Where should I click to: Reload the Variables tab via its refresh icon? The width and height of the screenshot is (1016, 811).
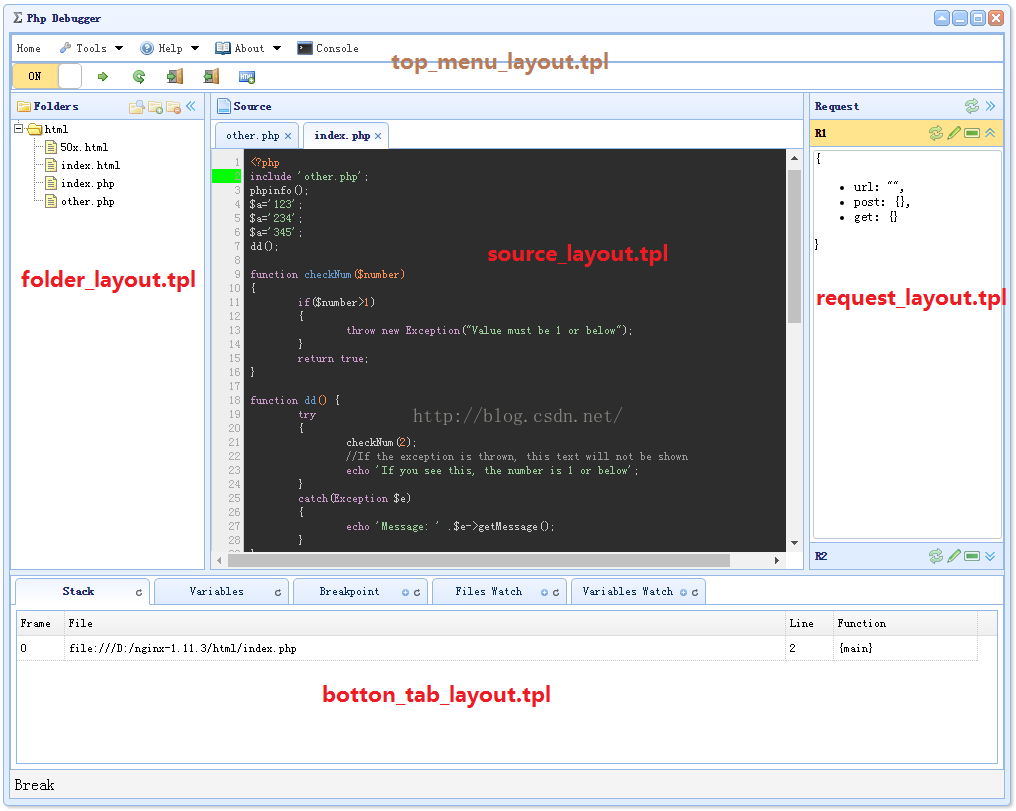[278, 592]
